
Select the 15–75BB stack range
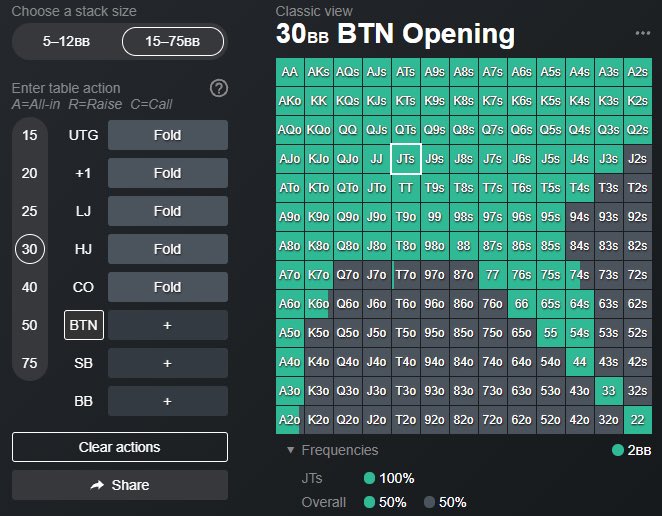(x=173, y=41)
